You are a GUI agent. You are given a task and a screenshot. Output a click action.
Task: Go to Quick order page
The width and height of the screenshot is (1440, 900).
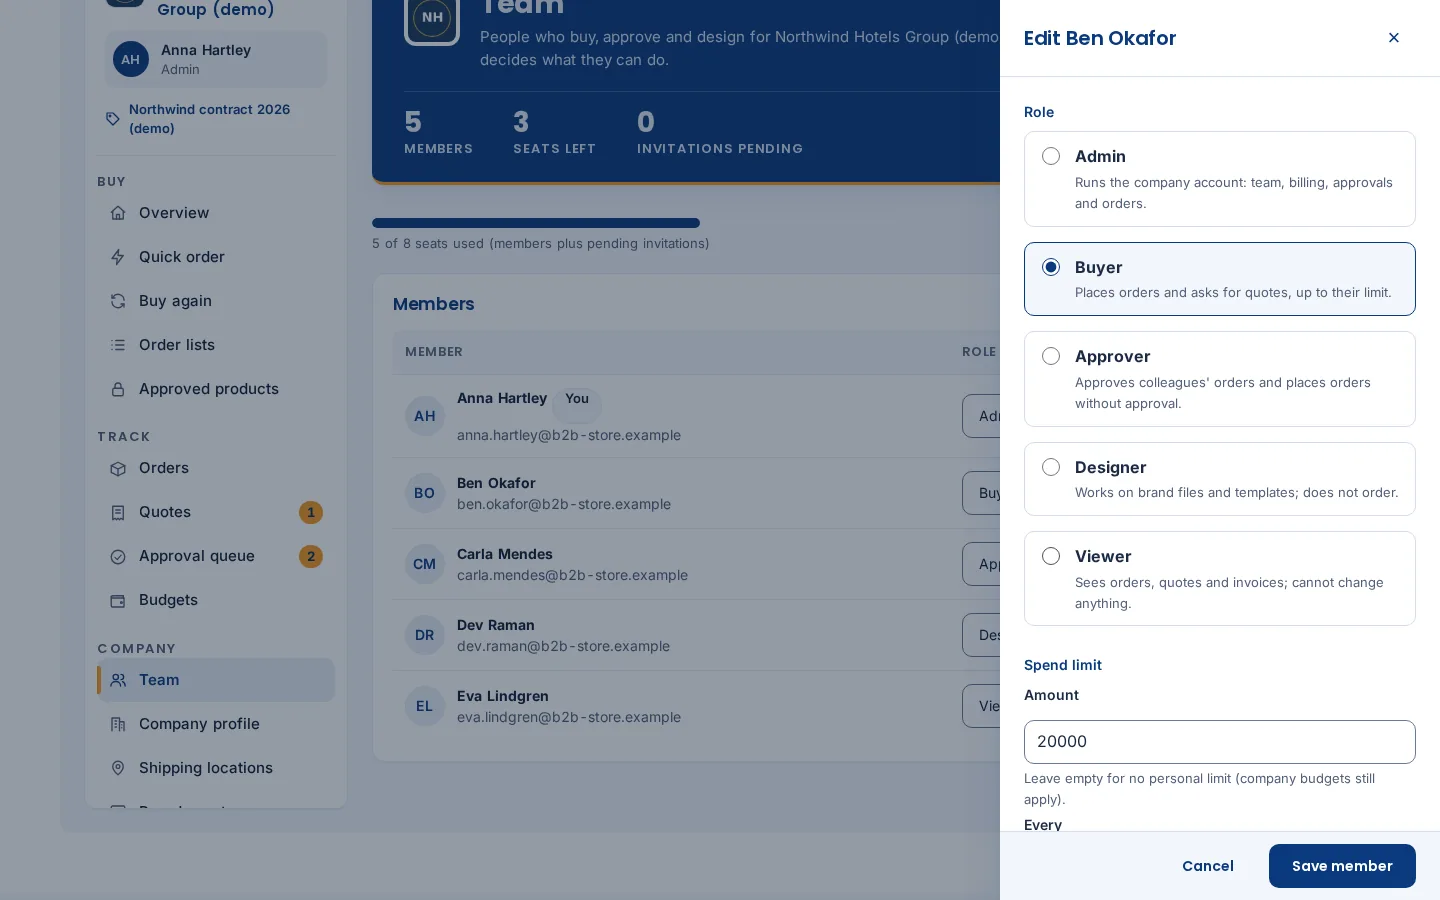[216, 257]
